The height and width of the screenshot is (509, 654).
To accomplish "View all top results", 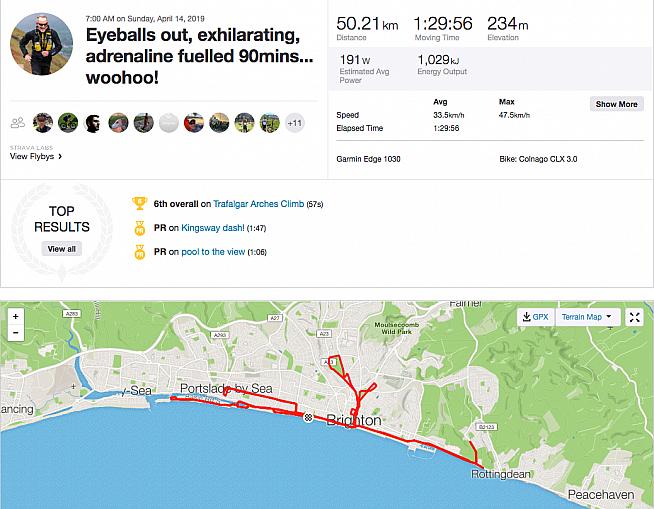I will [61, 249].
